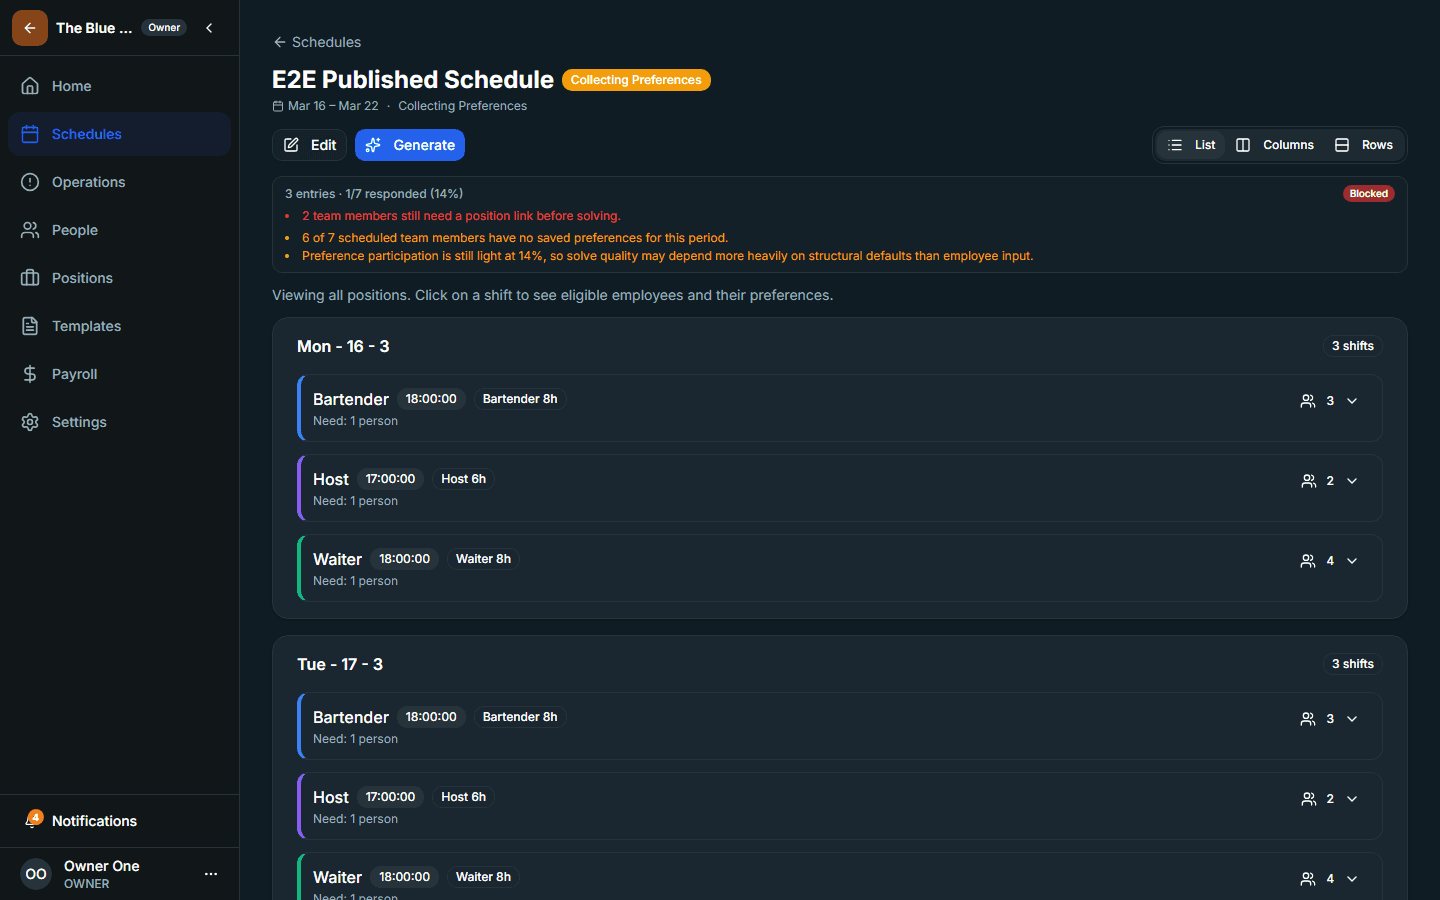Image resolution: width=1440 pixels, height=900 pixels.
Task: Click the Payroll dollar icon
Action: pyautogui.click(x=30, y=374)
